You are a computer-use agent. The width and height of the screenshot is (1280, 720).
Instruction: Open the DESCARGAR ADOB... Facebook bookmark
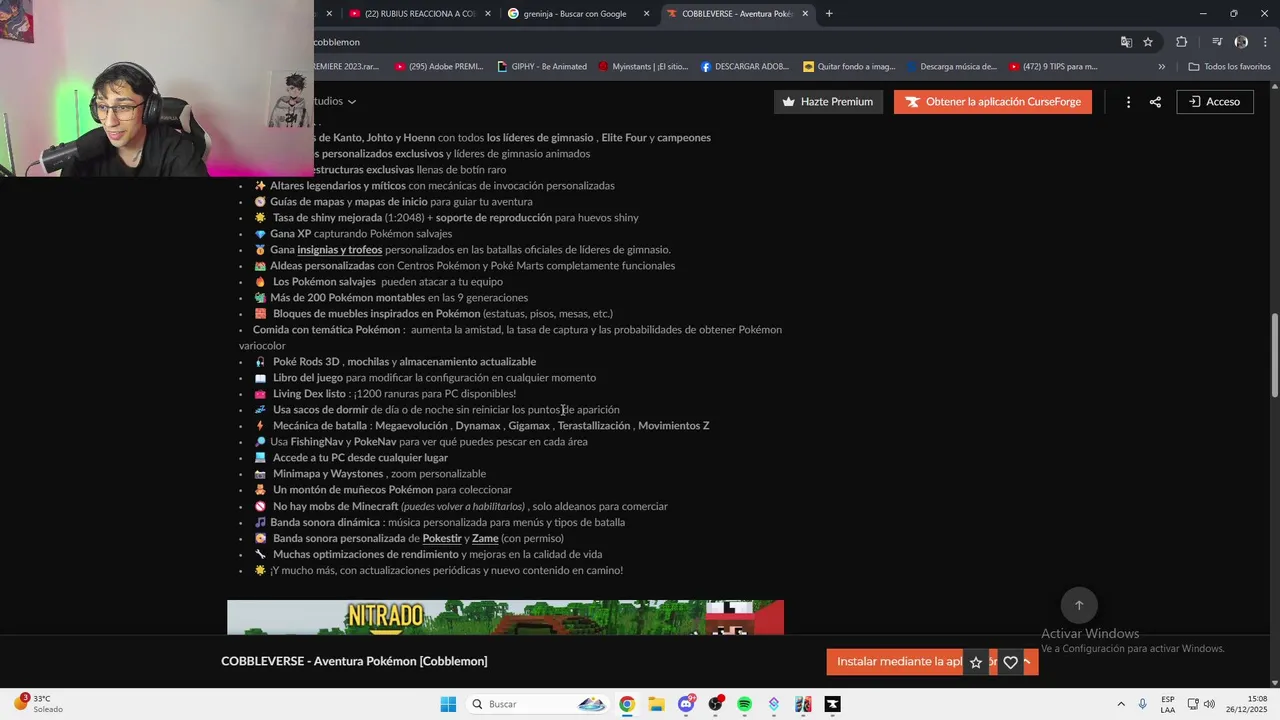(x=746, y=67)
